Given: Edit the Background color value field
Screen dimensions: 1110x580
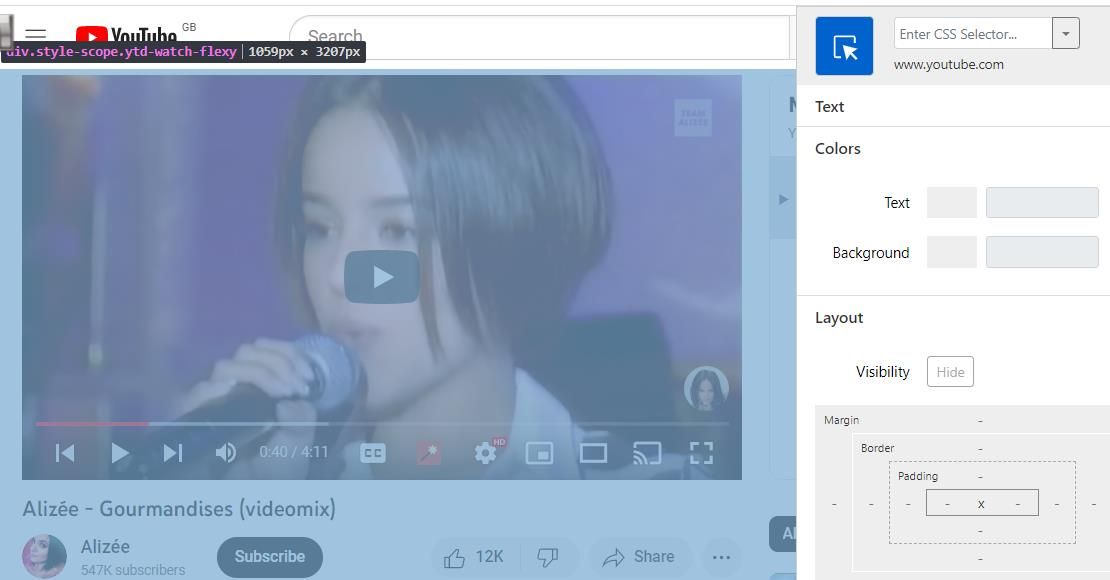Looking at the screenshot, I should pyautogui.click(x=1042, y=252).
